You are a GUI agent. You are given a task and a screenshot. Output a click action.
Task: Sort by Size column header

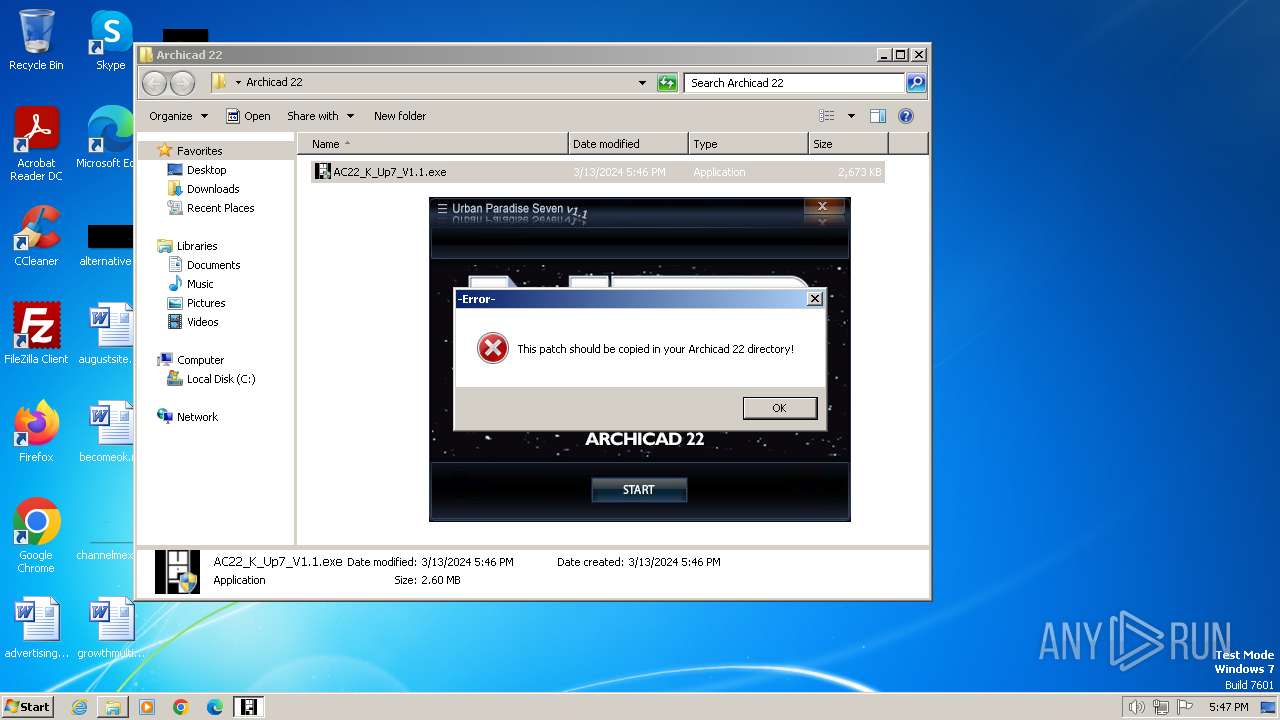pos(848,144)
